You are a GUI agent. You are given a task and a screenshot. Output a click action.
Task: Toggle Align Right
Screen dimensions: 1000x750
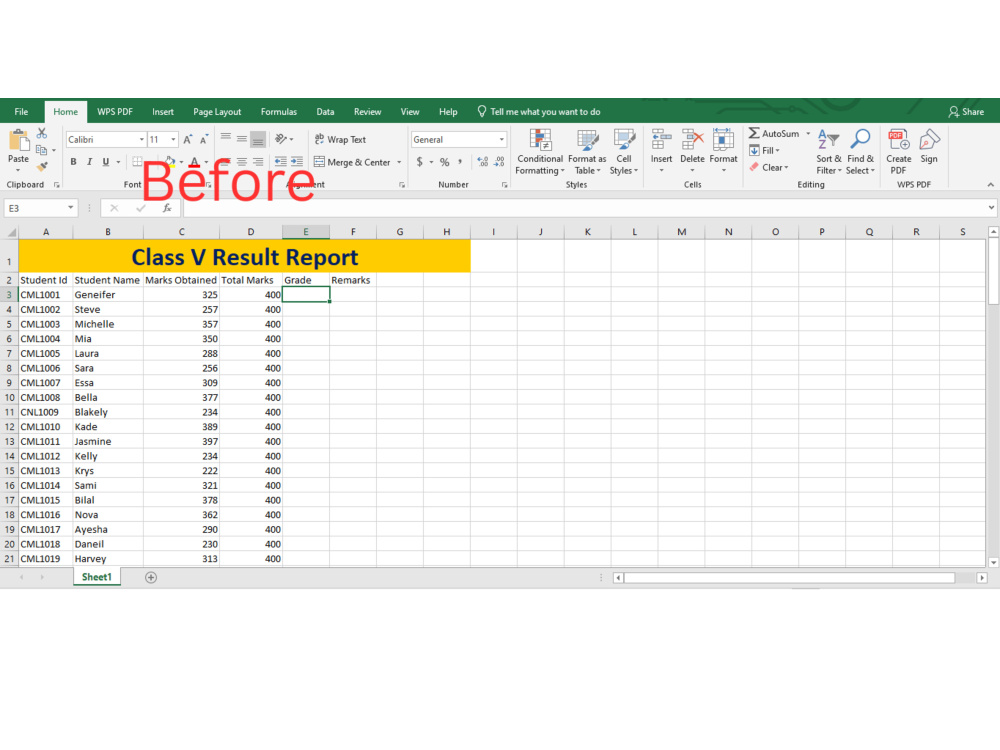(258, 161)
